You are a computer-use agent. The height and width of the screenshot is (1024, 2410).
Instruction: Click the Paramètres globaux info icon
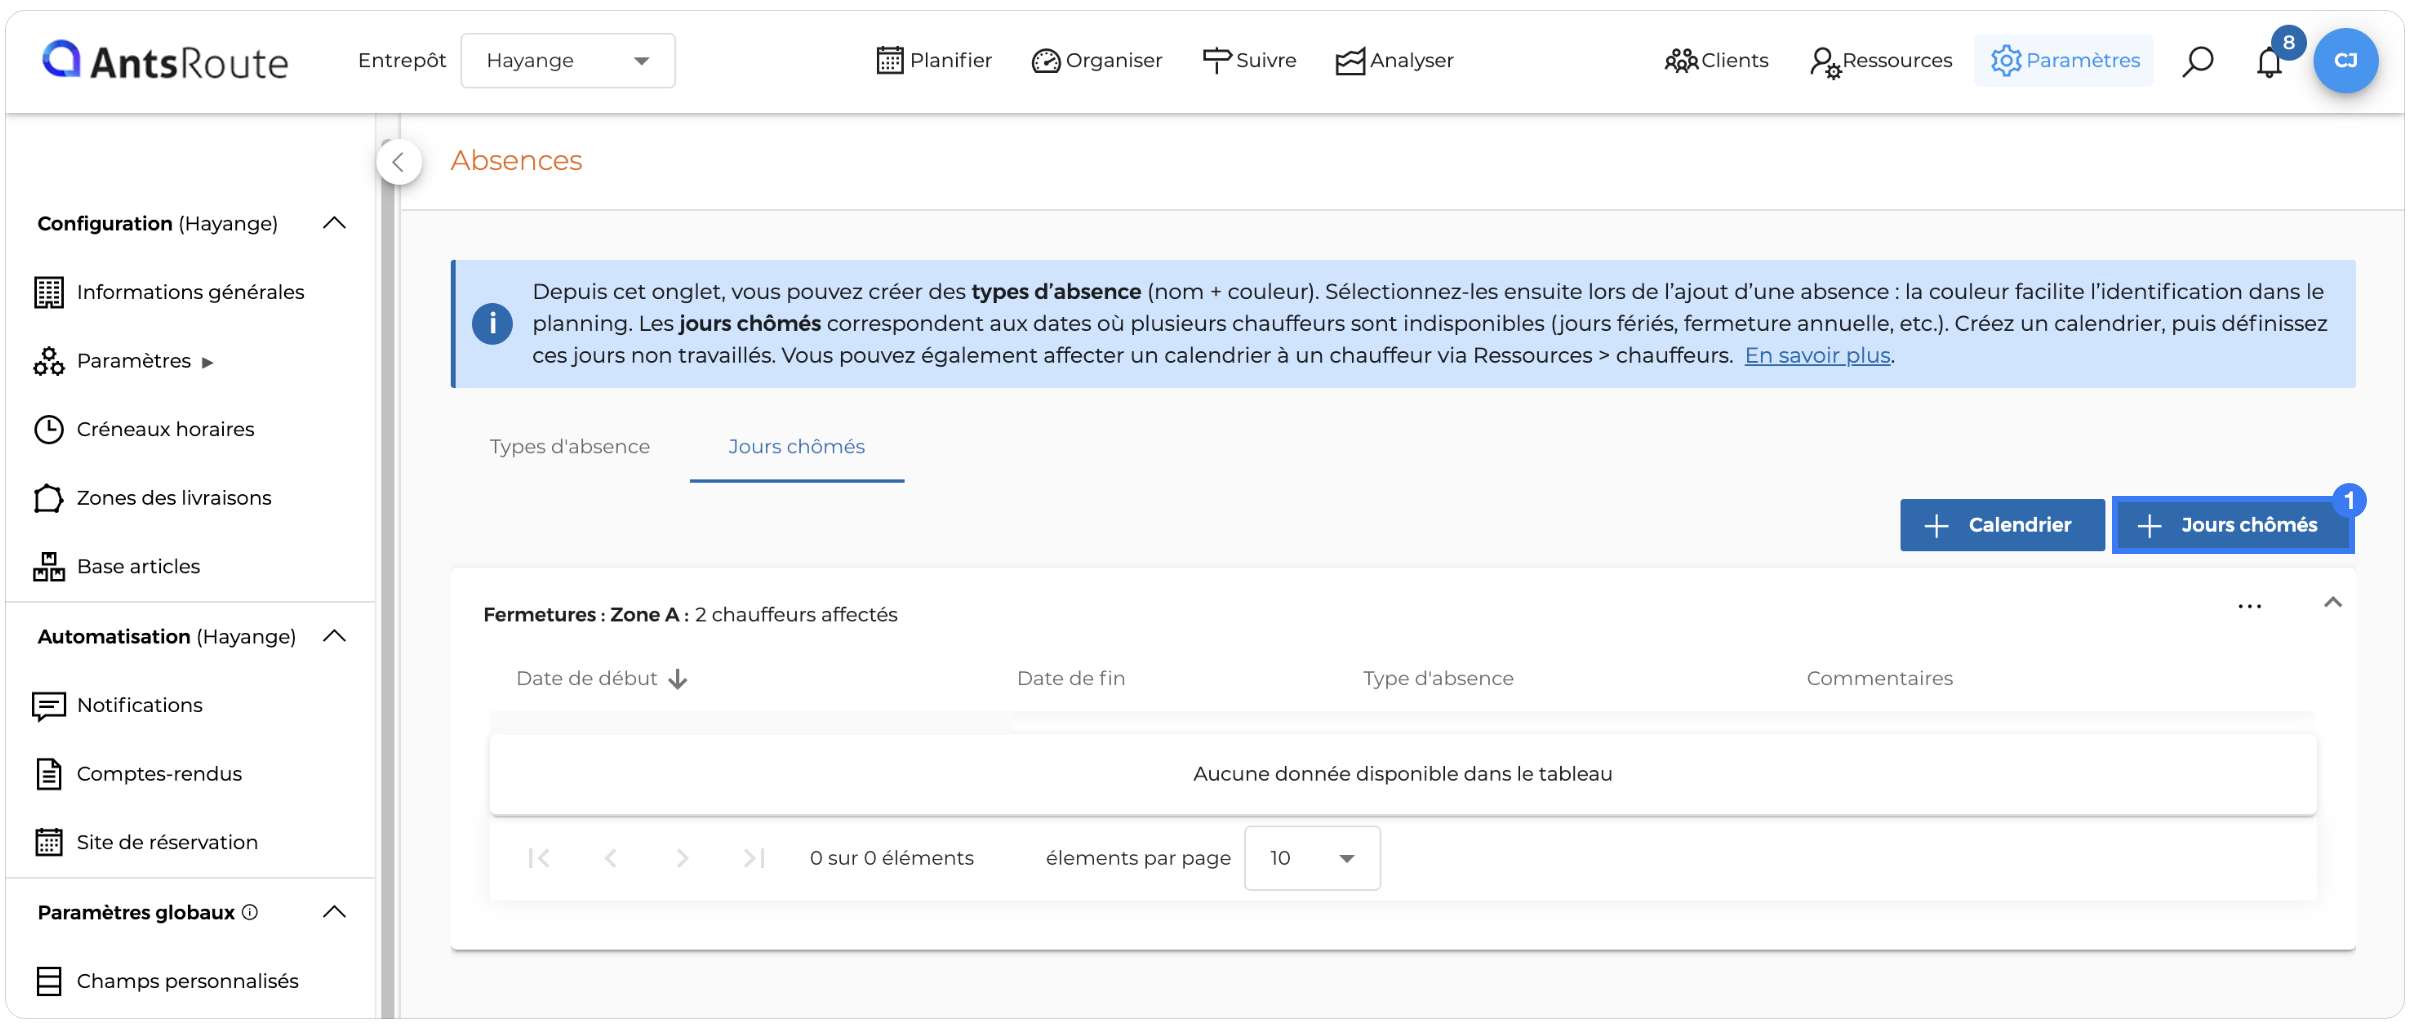250,912
